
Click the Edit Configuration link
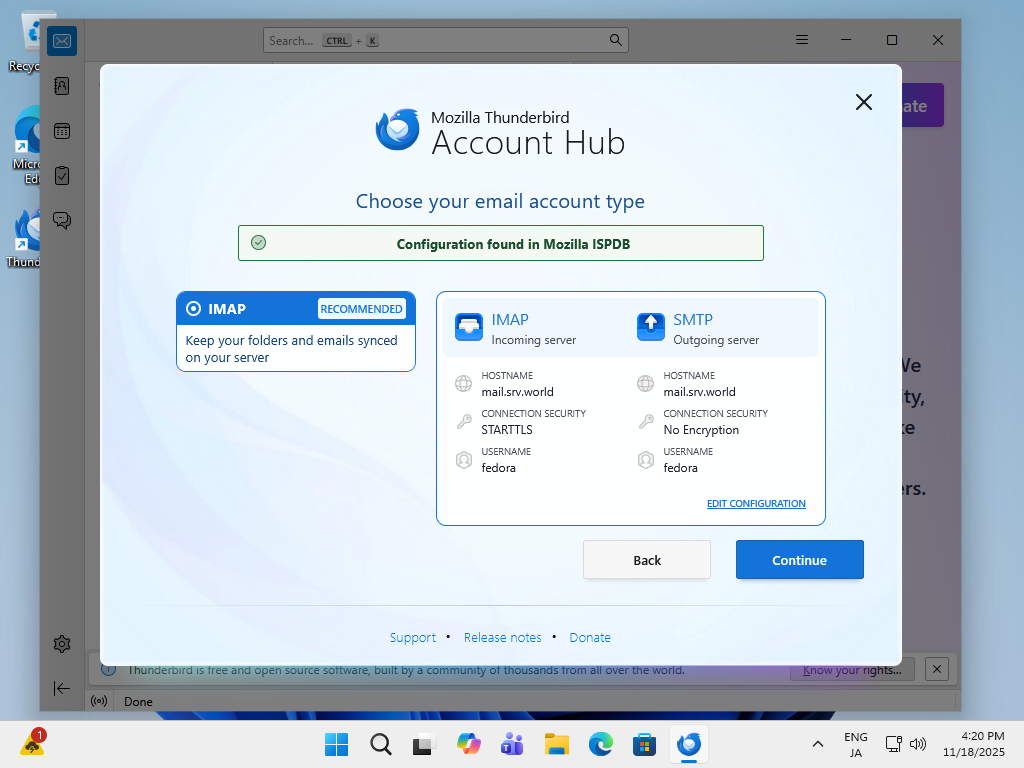tap(756, 504)
